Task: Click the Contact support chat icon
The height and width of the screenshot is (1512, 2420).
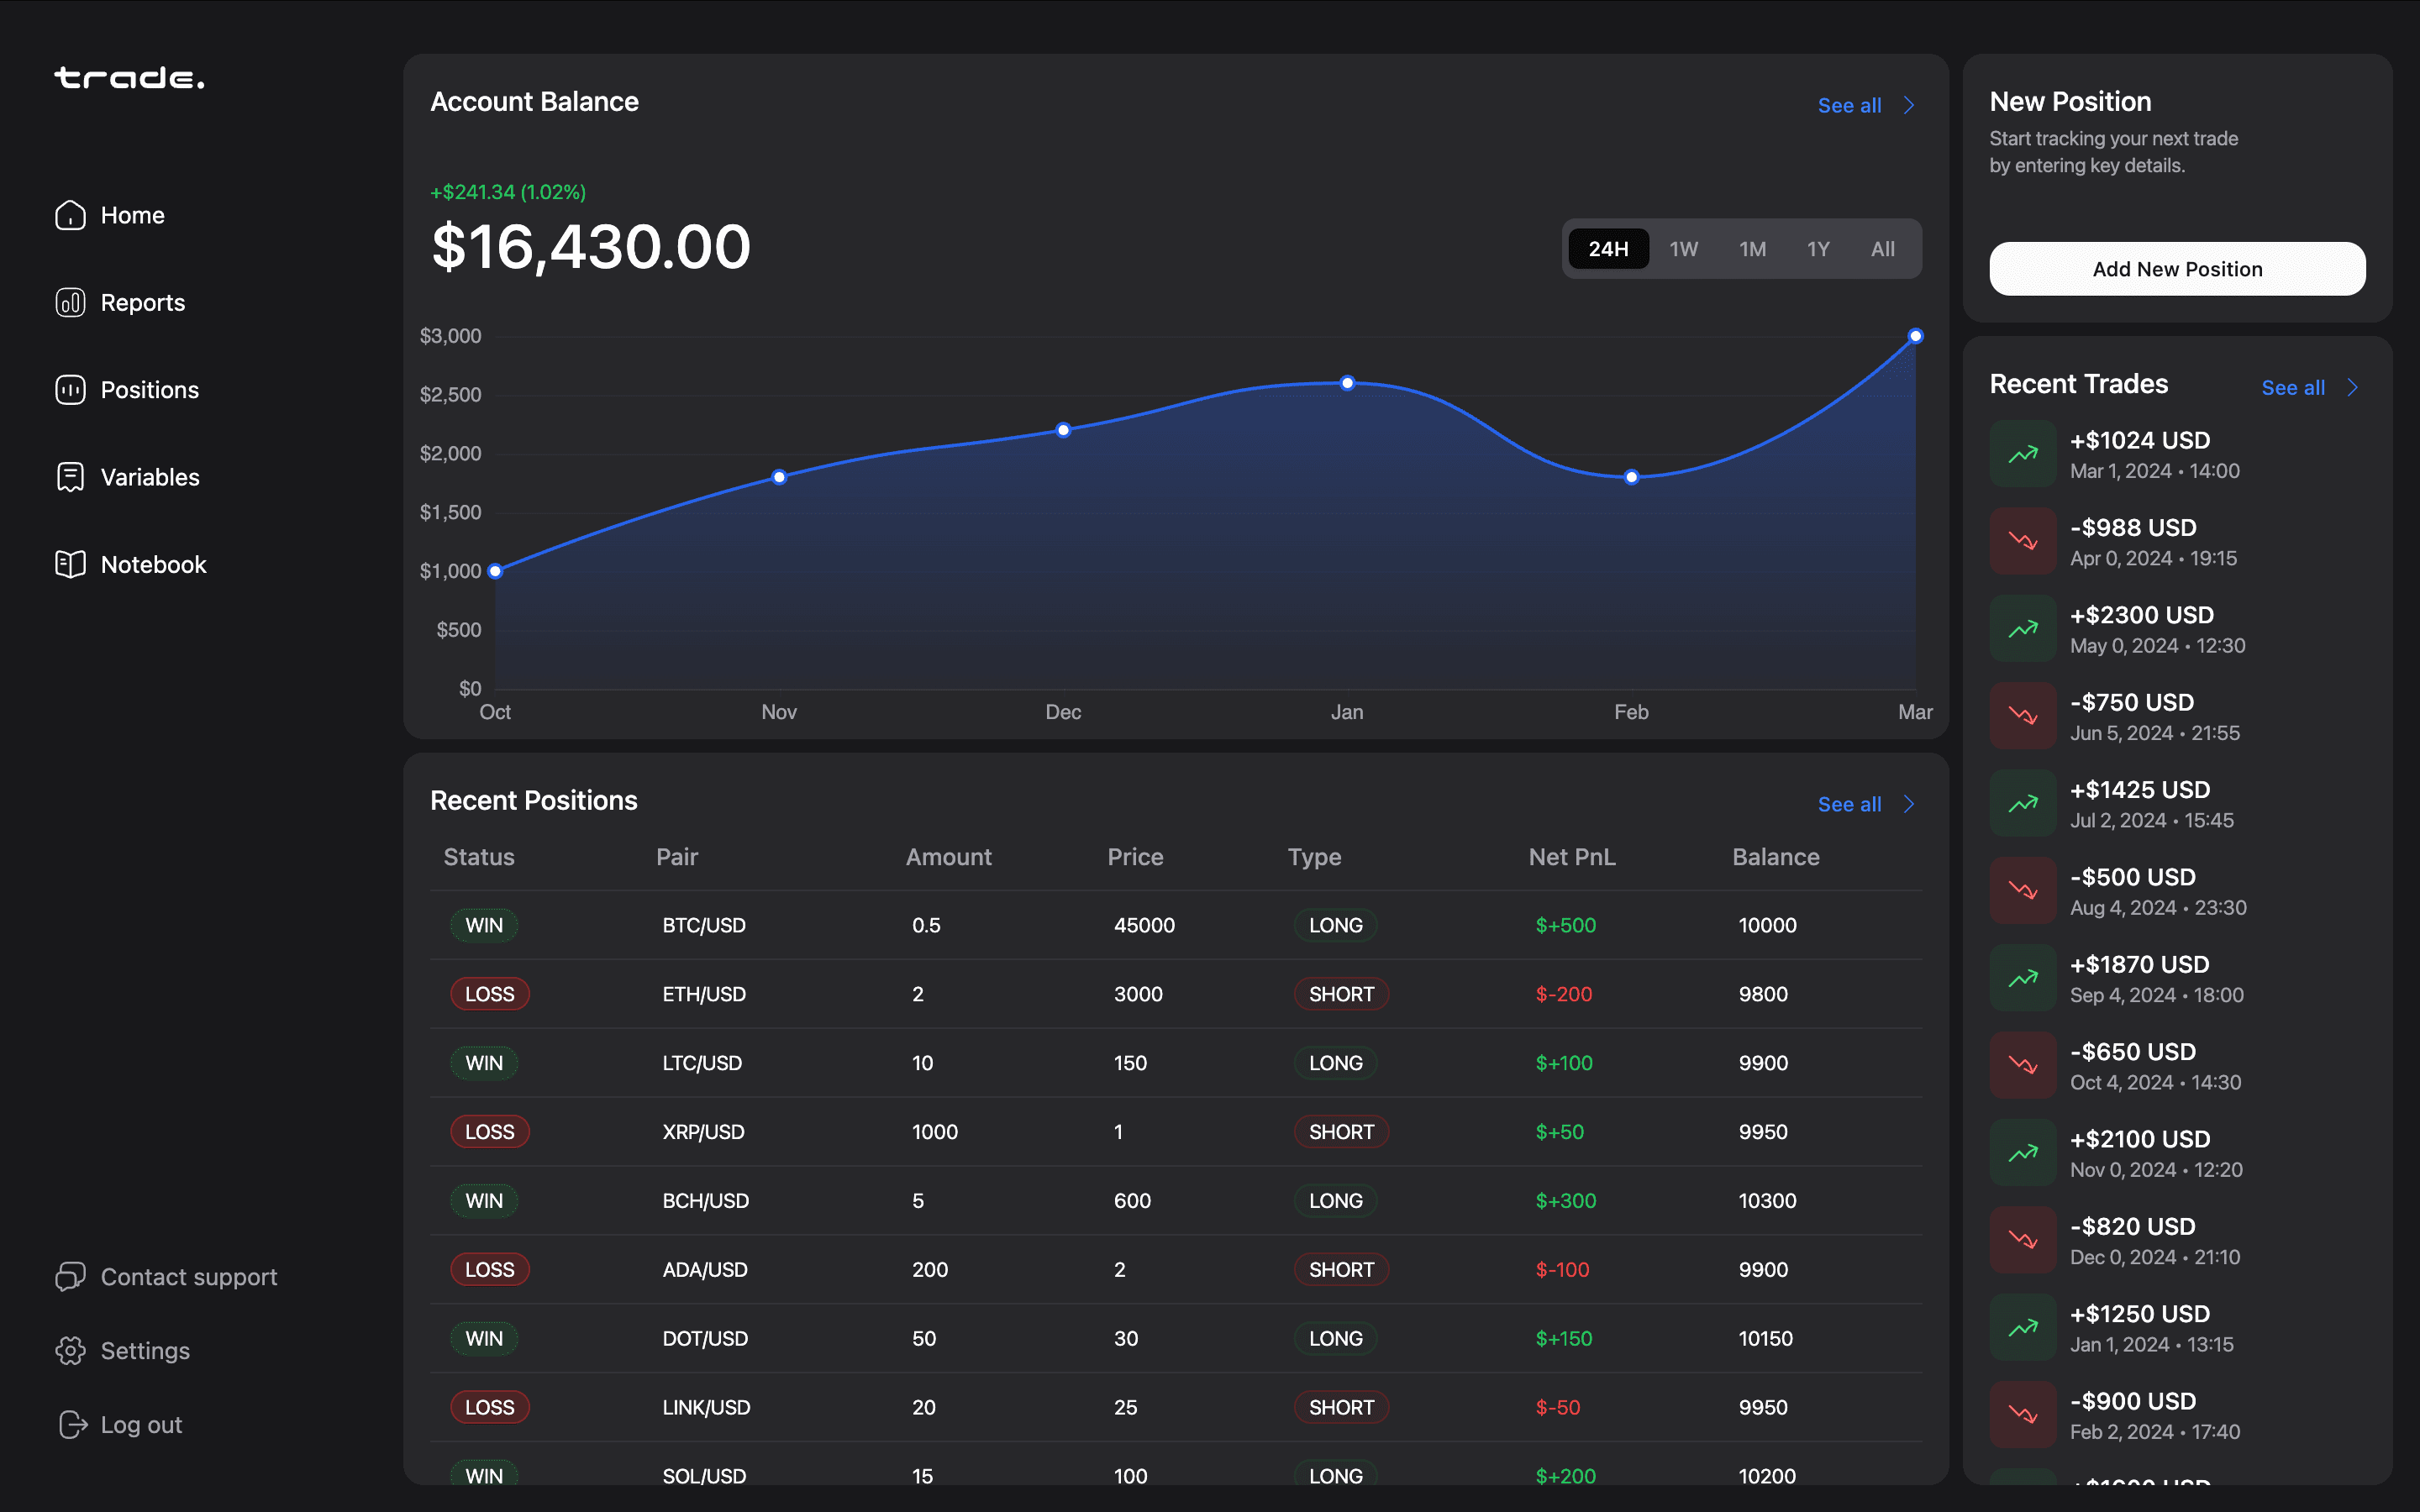Action: 70,1277
